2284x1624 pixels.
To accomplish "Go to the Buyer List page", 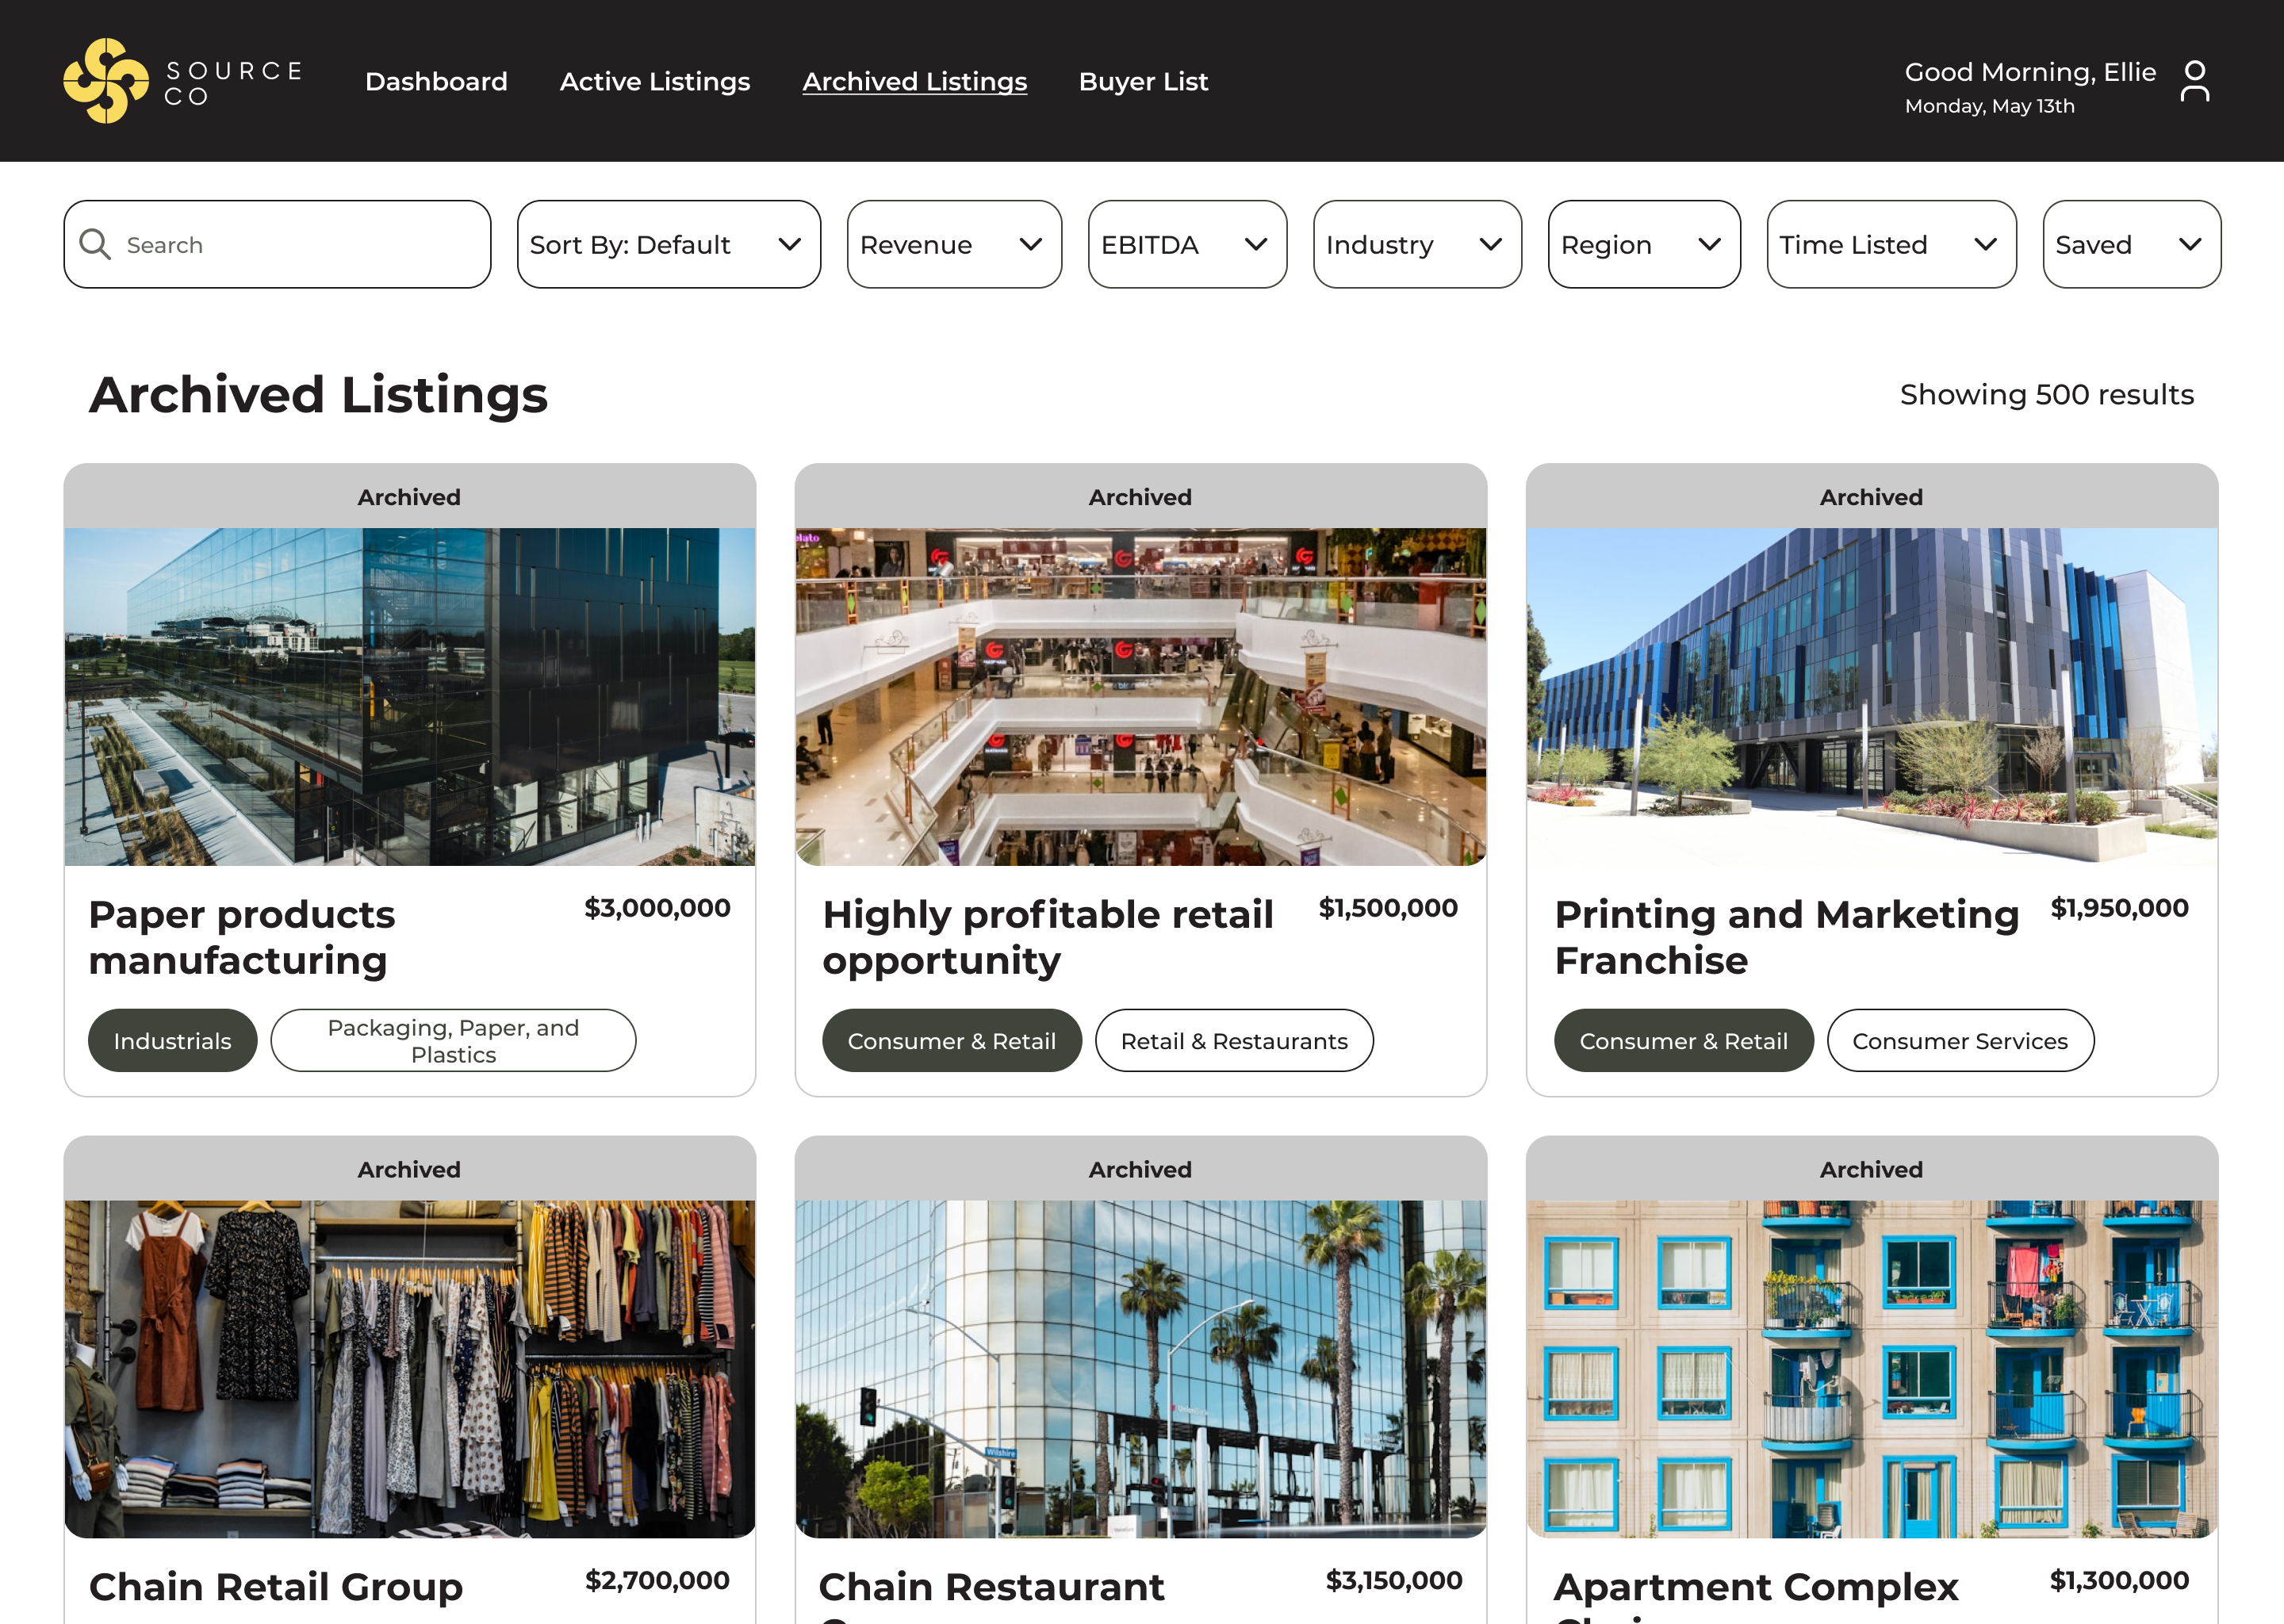I will (1143, 82).
